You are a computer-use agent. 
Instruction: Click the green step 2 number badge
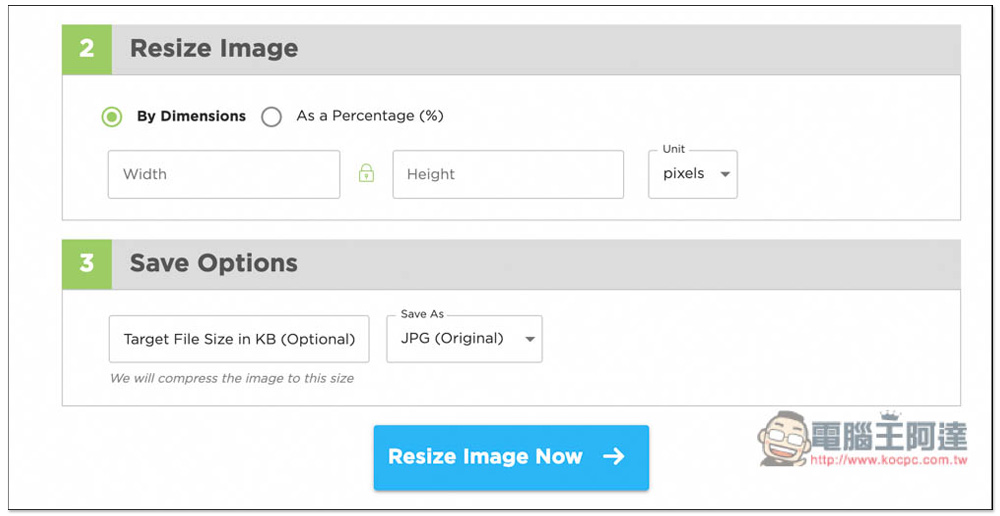coord(87,49)
